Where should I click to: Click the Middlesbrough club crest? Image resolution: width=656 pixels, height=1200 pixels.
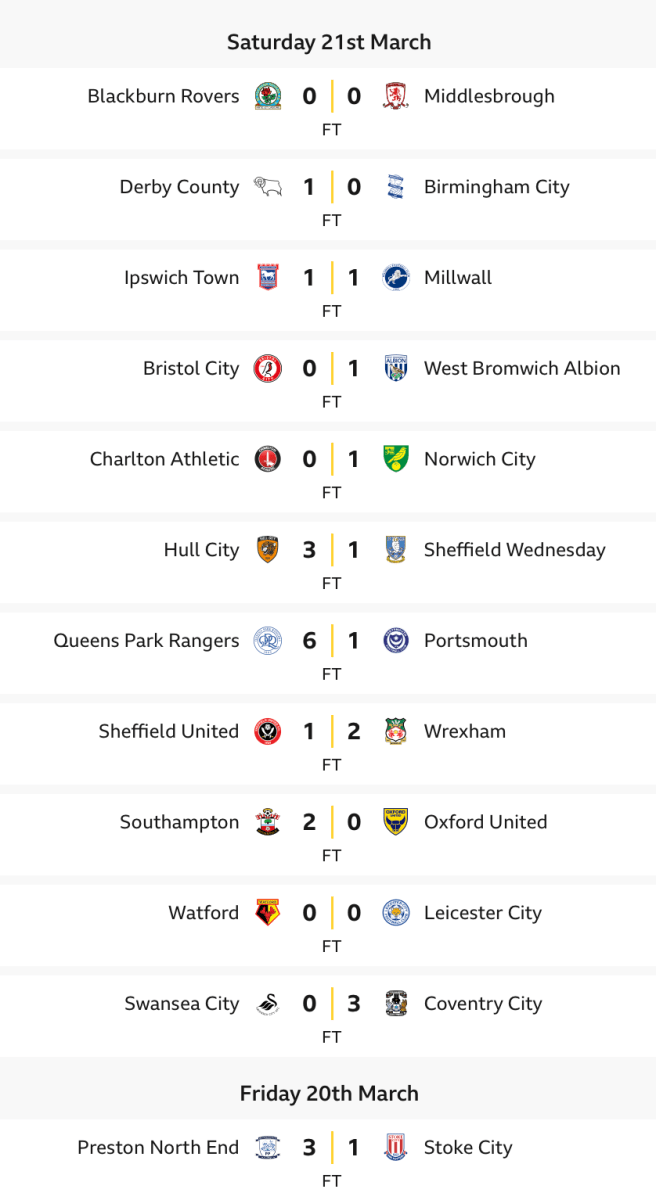396,96
